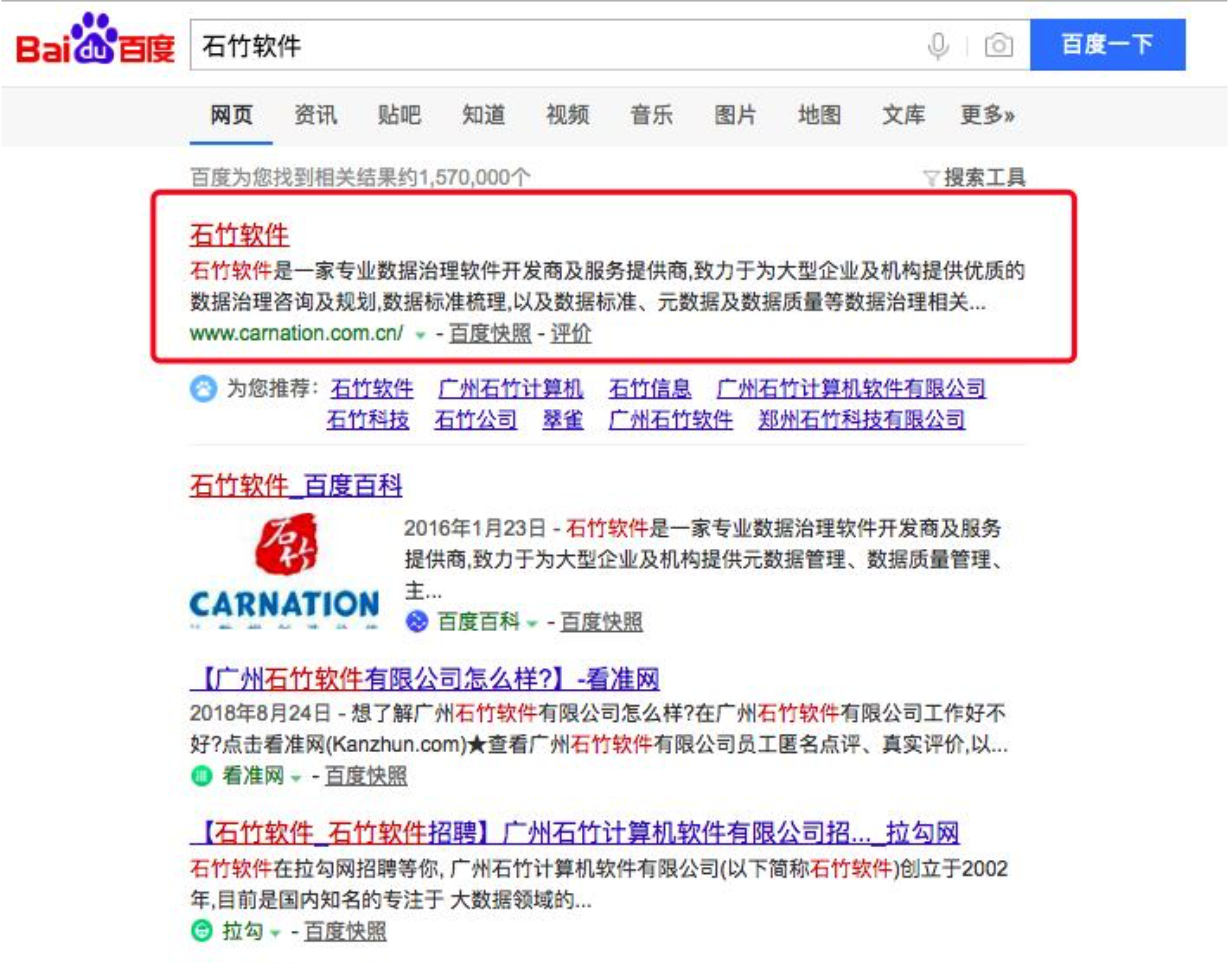This screenshot has width=1228, height=963.
Task: Click the green 拉勾 source icon
Action: 201,931
